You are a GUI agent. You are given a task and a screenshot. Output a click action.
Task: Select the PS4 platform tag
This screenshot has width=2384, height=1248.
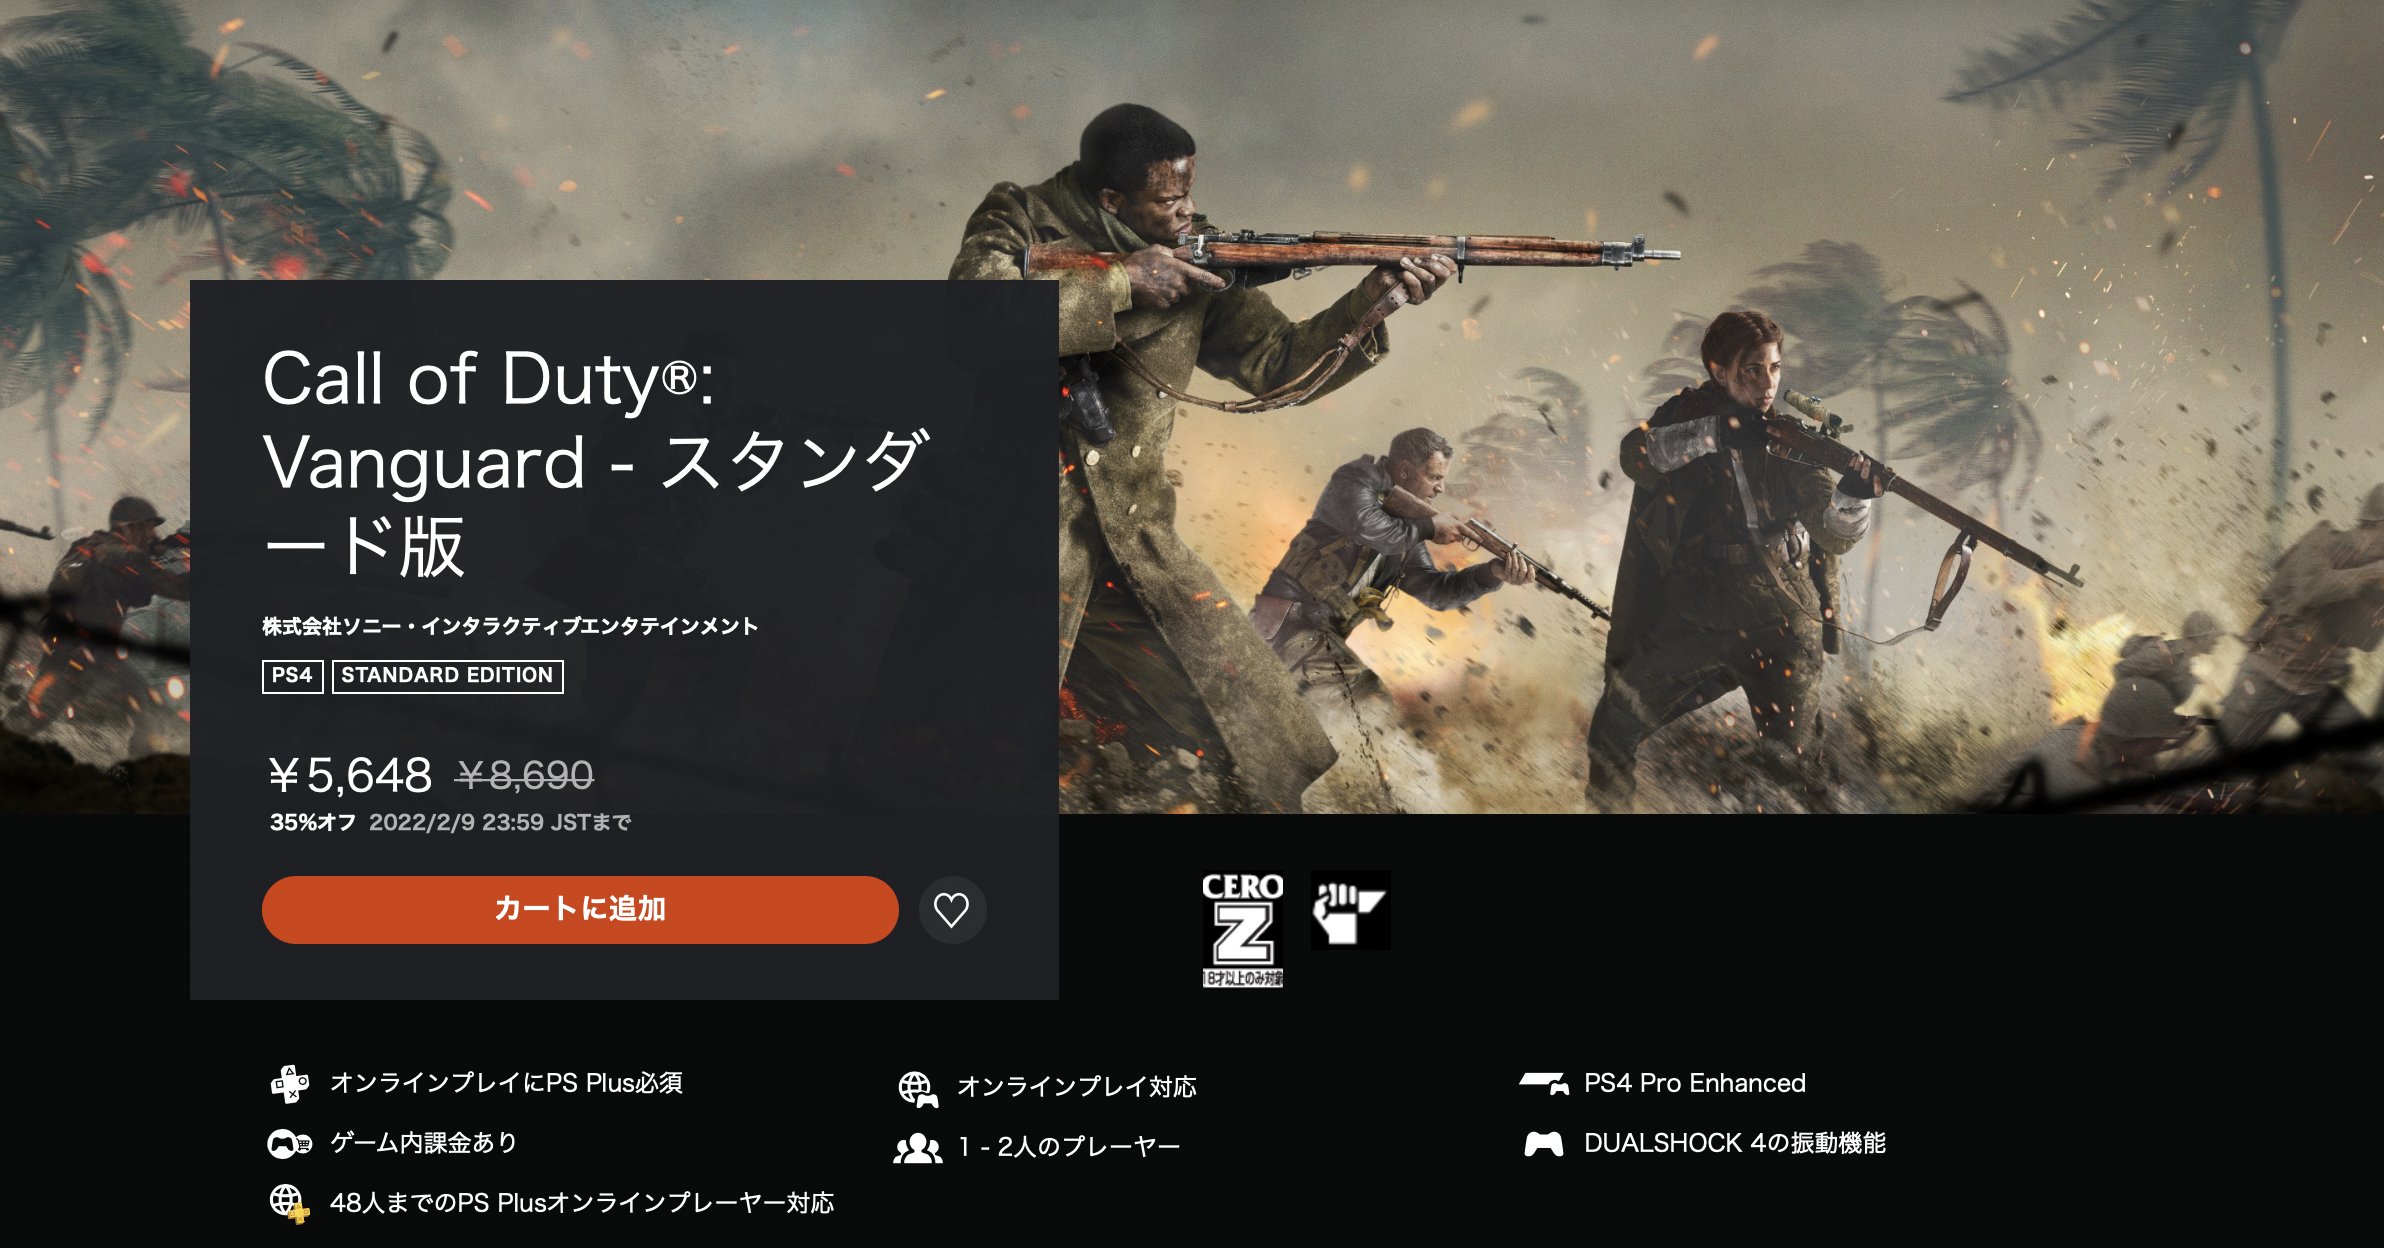coord(292,676)
